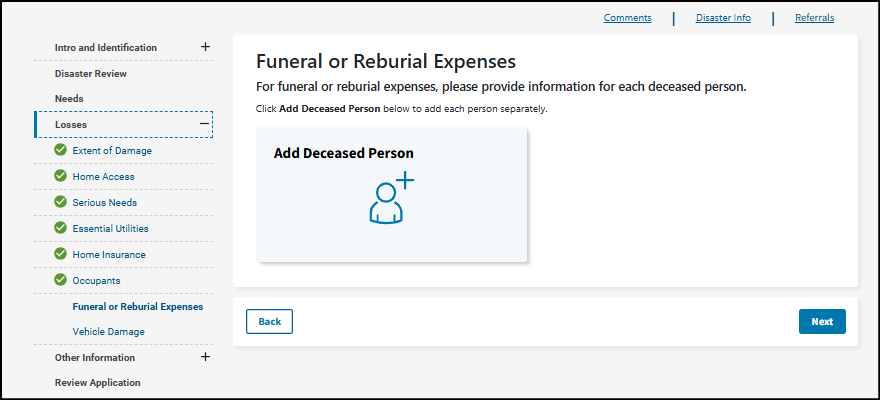Open the Comments link
Image resolution: width=880 pixels, height=400 pixels.
tap(627, 18)
